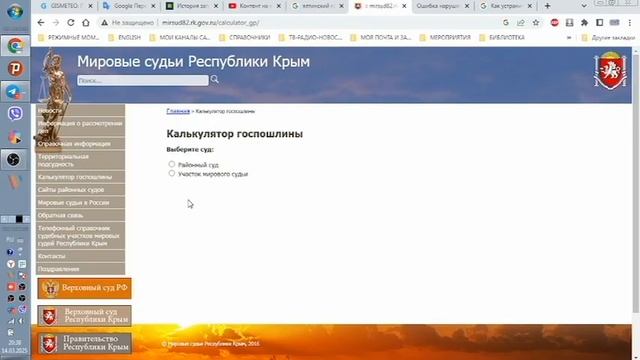The image size is (640, 360).
Task: Reload the current page
Action: tap(71, 23)
